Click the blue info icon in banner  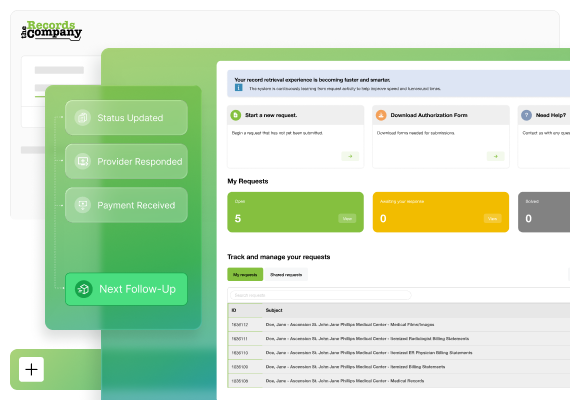(x=238, y=88)
